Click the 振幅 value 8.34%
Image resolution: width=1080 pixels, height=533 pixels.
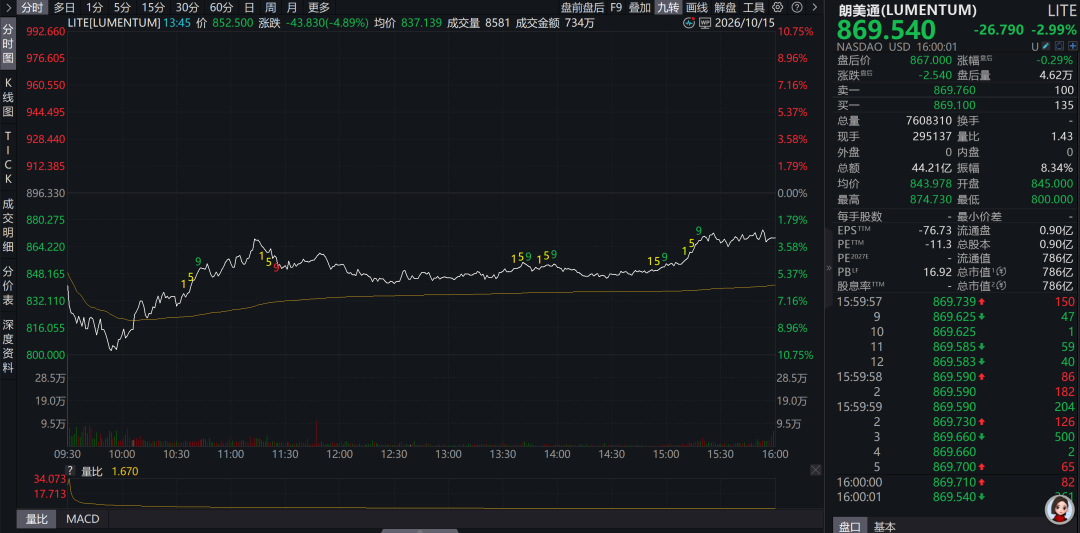click(1058, 167)
